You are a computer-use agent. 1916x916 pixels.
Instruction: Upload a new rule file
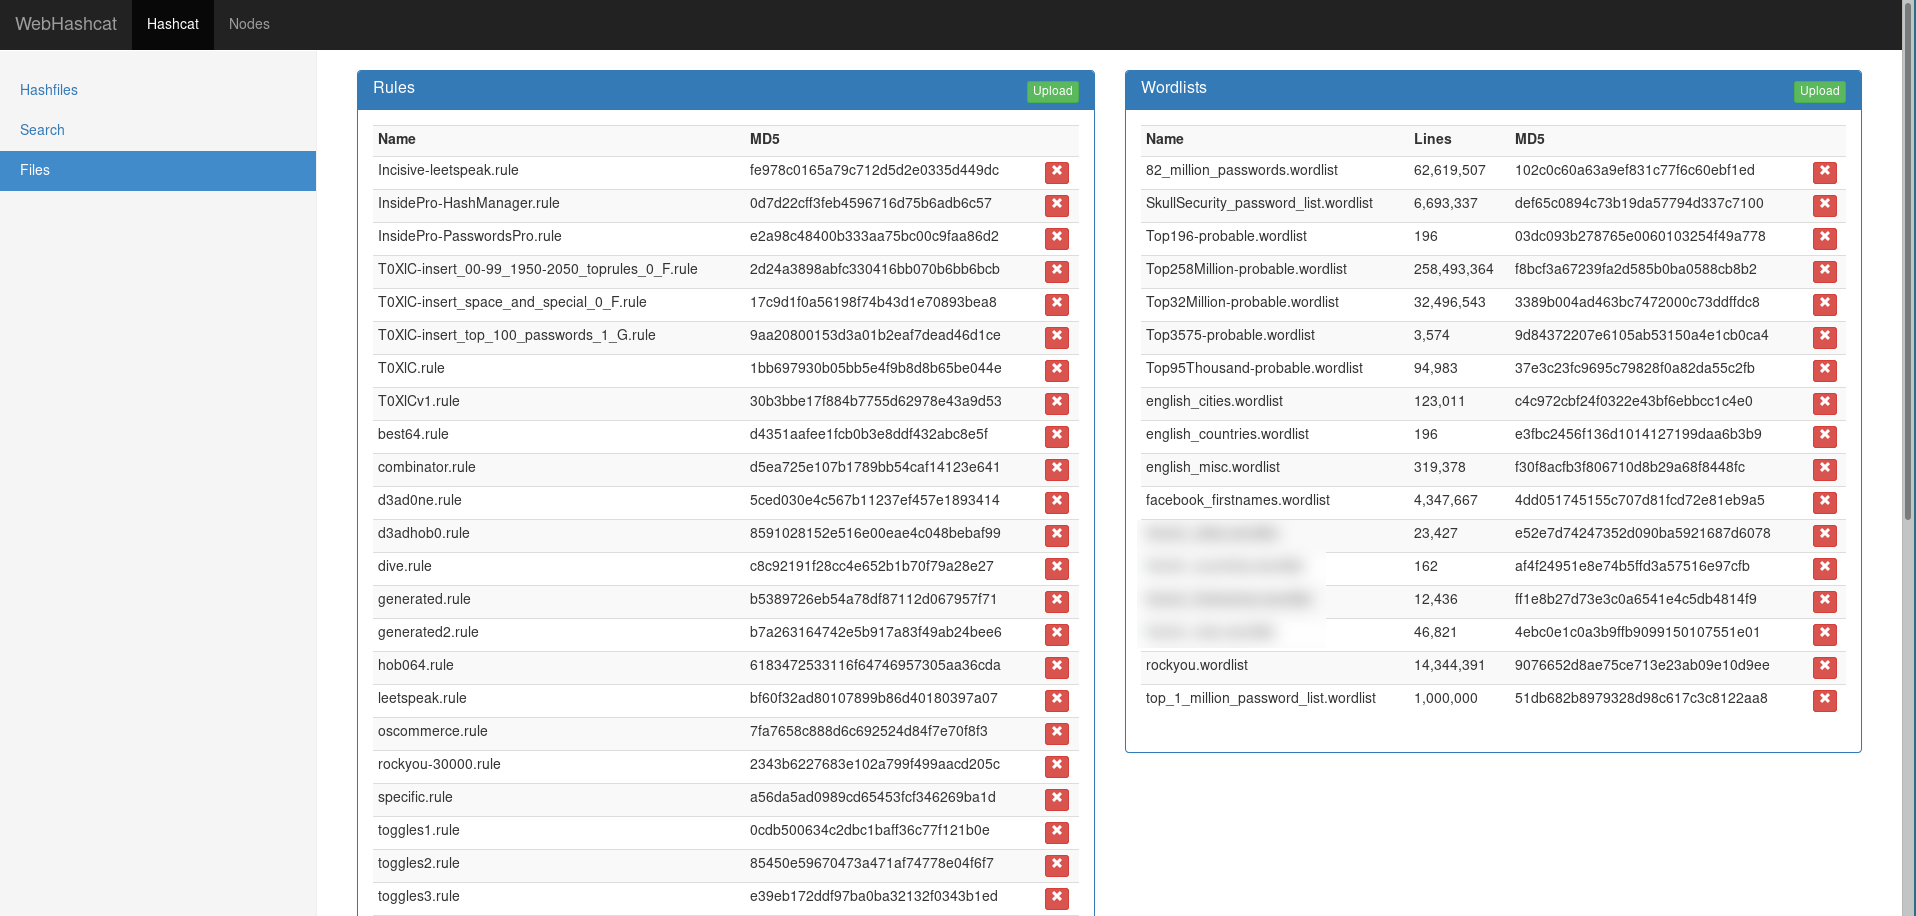[x=1052, y=91]
